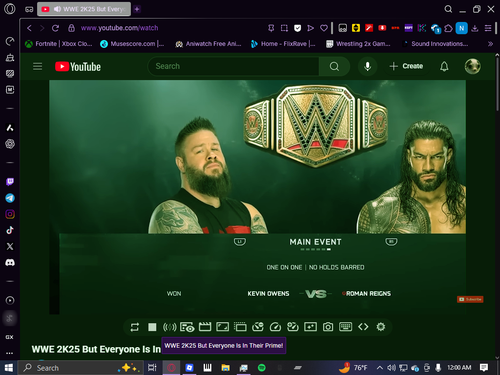Screen dimensions: 500x375
Task: Open ChatGPT in the sidebar
Action: (x=10, y=144)
